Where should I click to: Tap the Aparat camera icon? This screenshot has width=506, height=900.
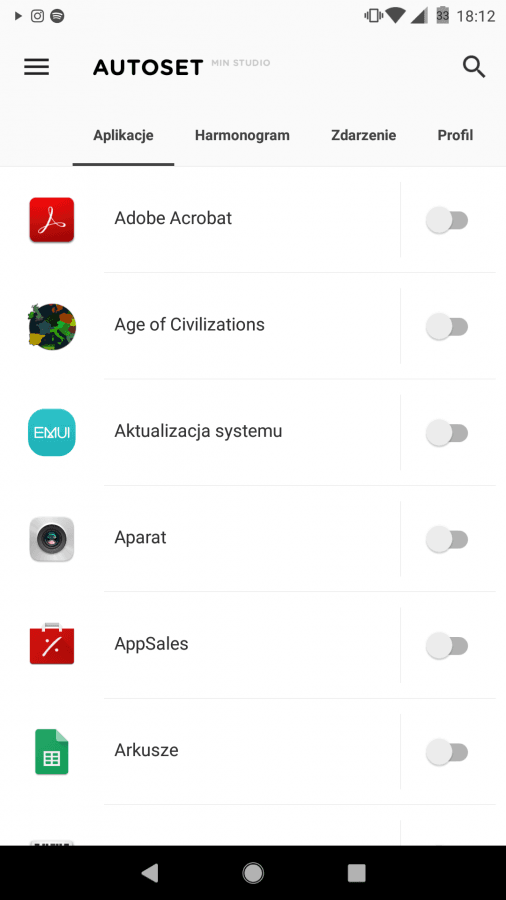pos(52,539)
